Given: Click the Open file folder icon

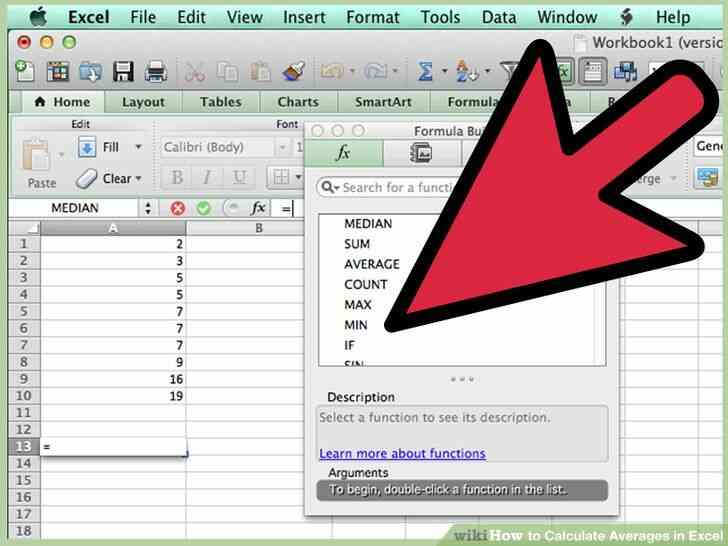Looking at the screenshot, I should [x=91, y=72].
